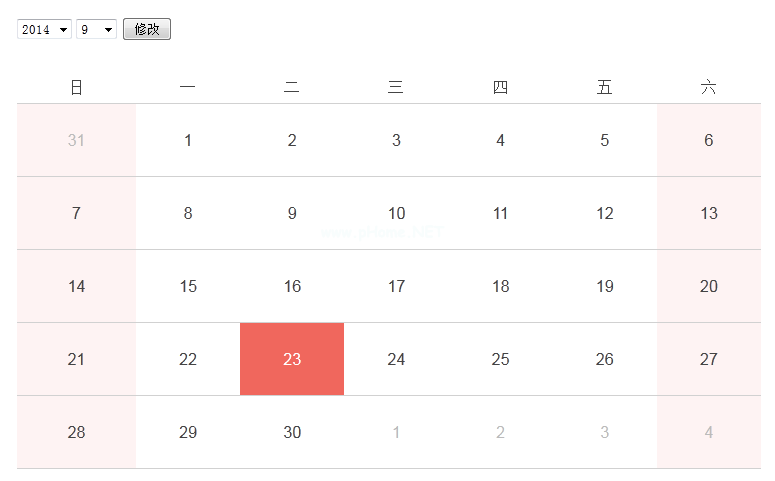Screen dimensions: 775x481
Task: Pick date 30 in the last row
Action: 292,432
